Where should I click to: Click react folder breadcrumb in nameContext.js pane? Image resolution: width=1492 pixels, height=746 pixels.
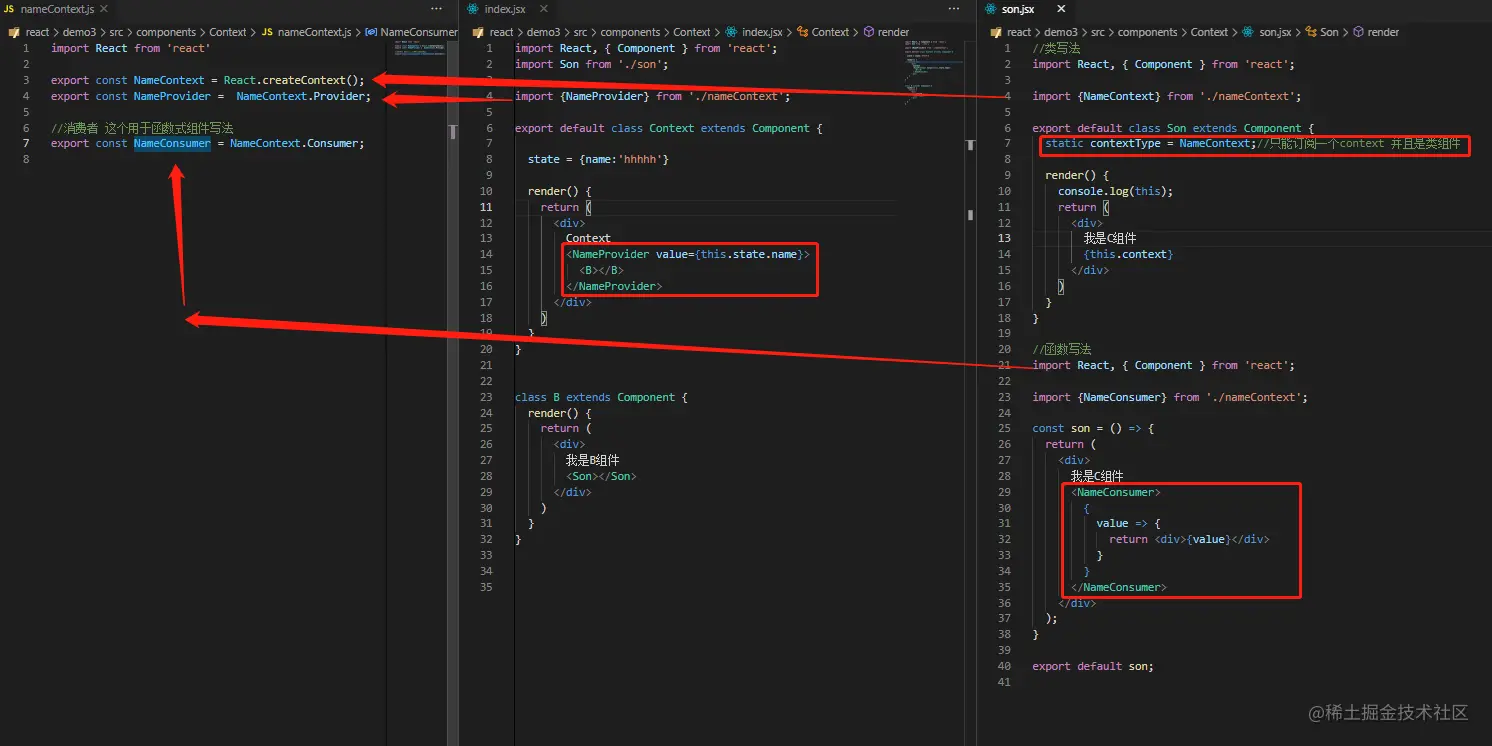click(37, 32)
